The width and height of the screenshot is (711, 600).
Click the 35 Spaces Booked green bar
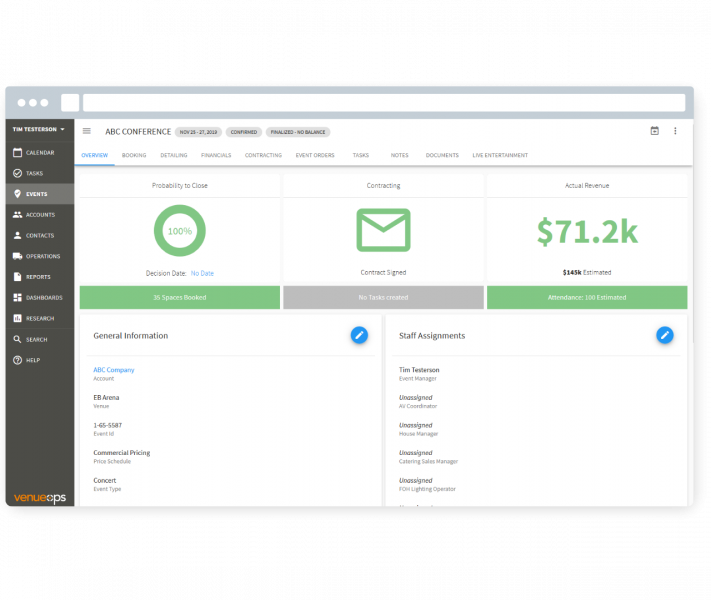coord(179,298)
